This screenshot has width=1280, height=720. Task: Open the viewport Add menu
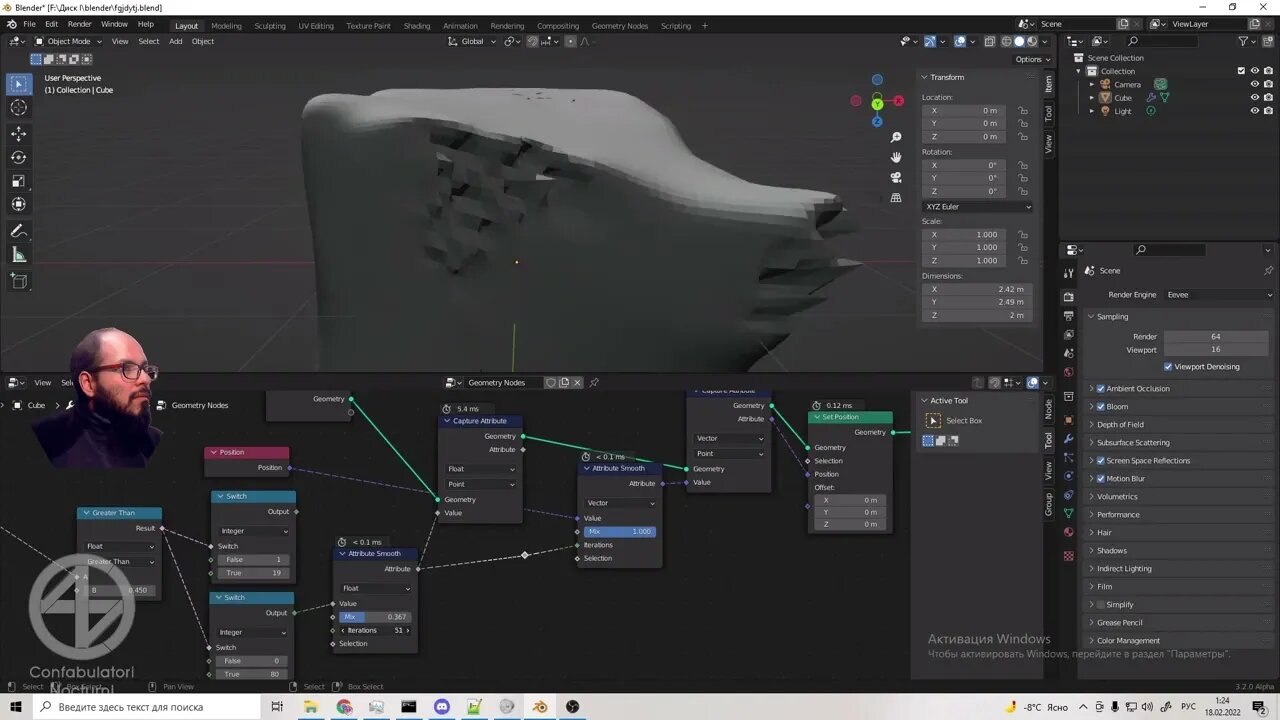pyautogui.click(x=176, y=41)
